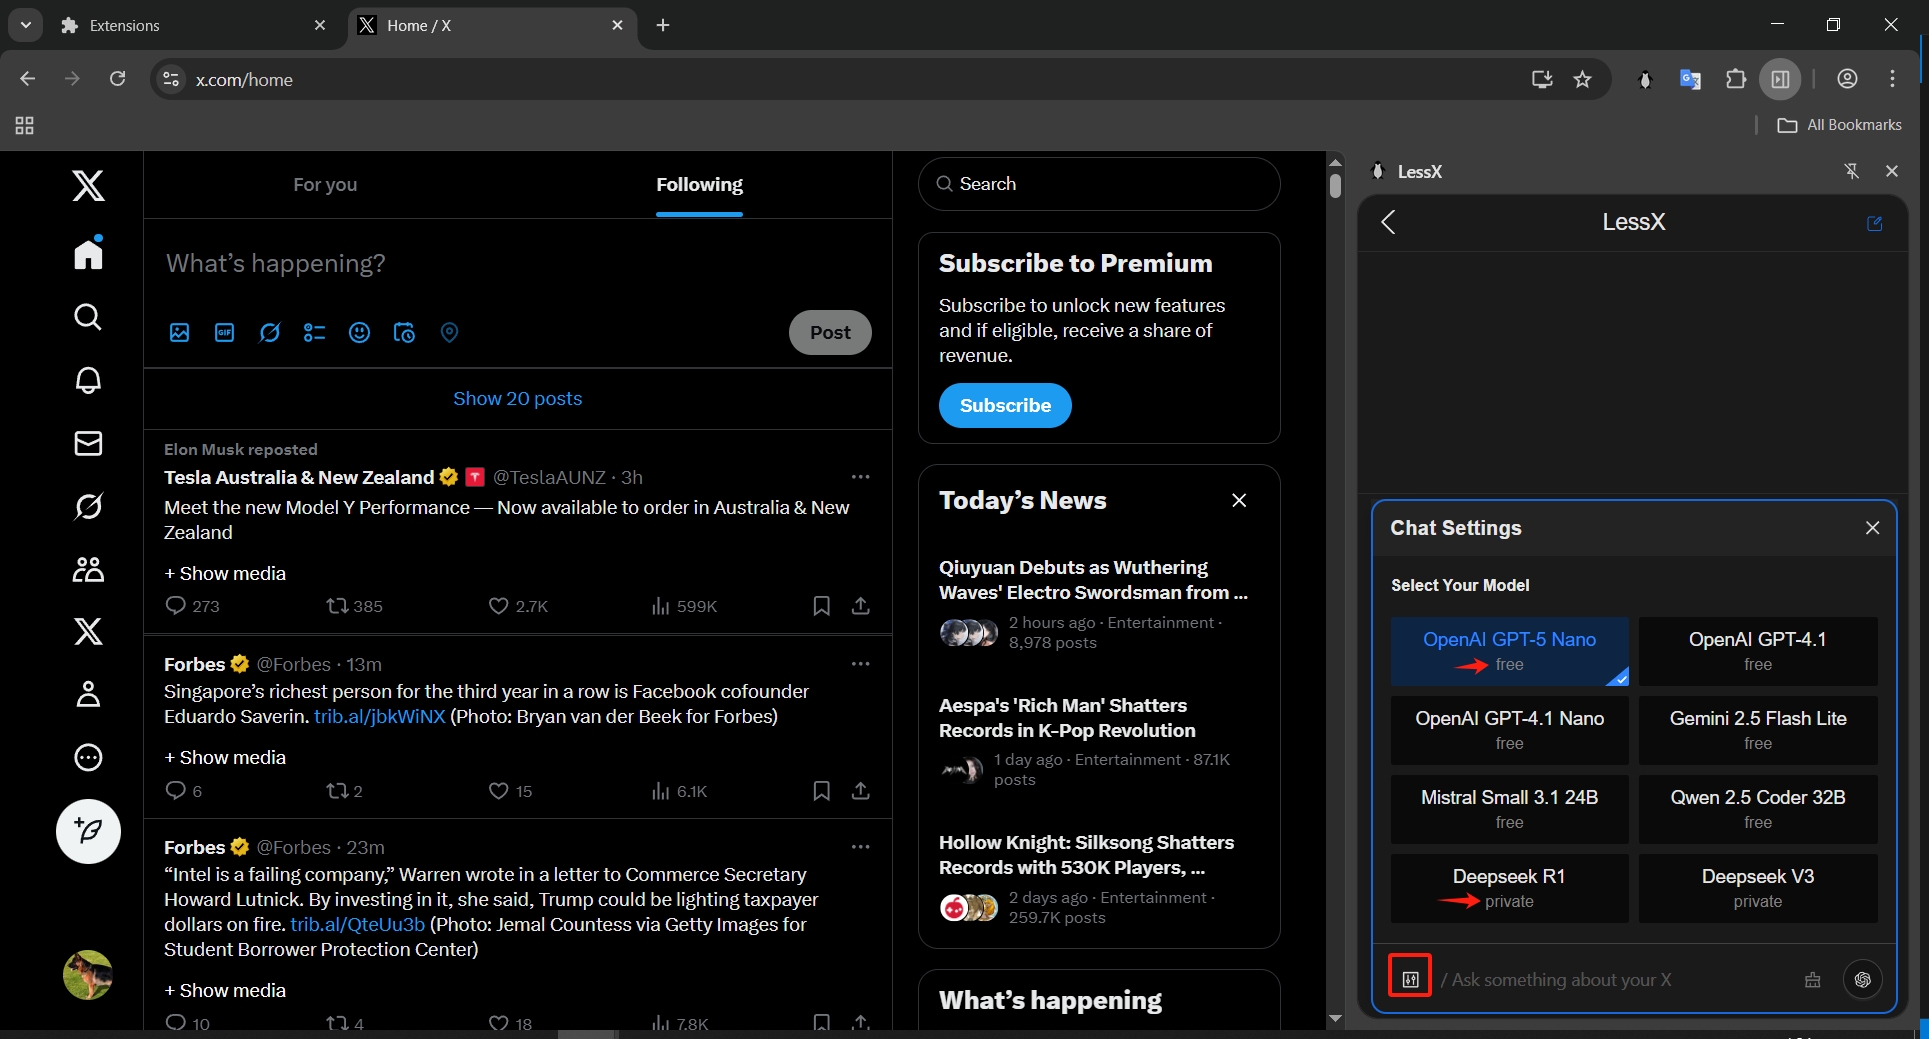Image resolution: width=1929 pixels, height=1039 pixels.
Task: Select OpenAI GPT-4.1 model
Action: (x=1757, y=651)
